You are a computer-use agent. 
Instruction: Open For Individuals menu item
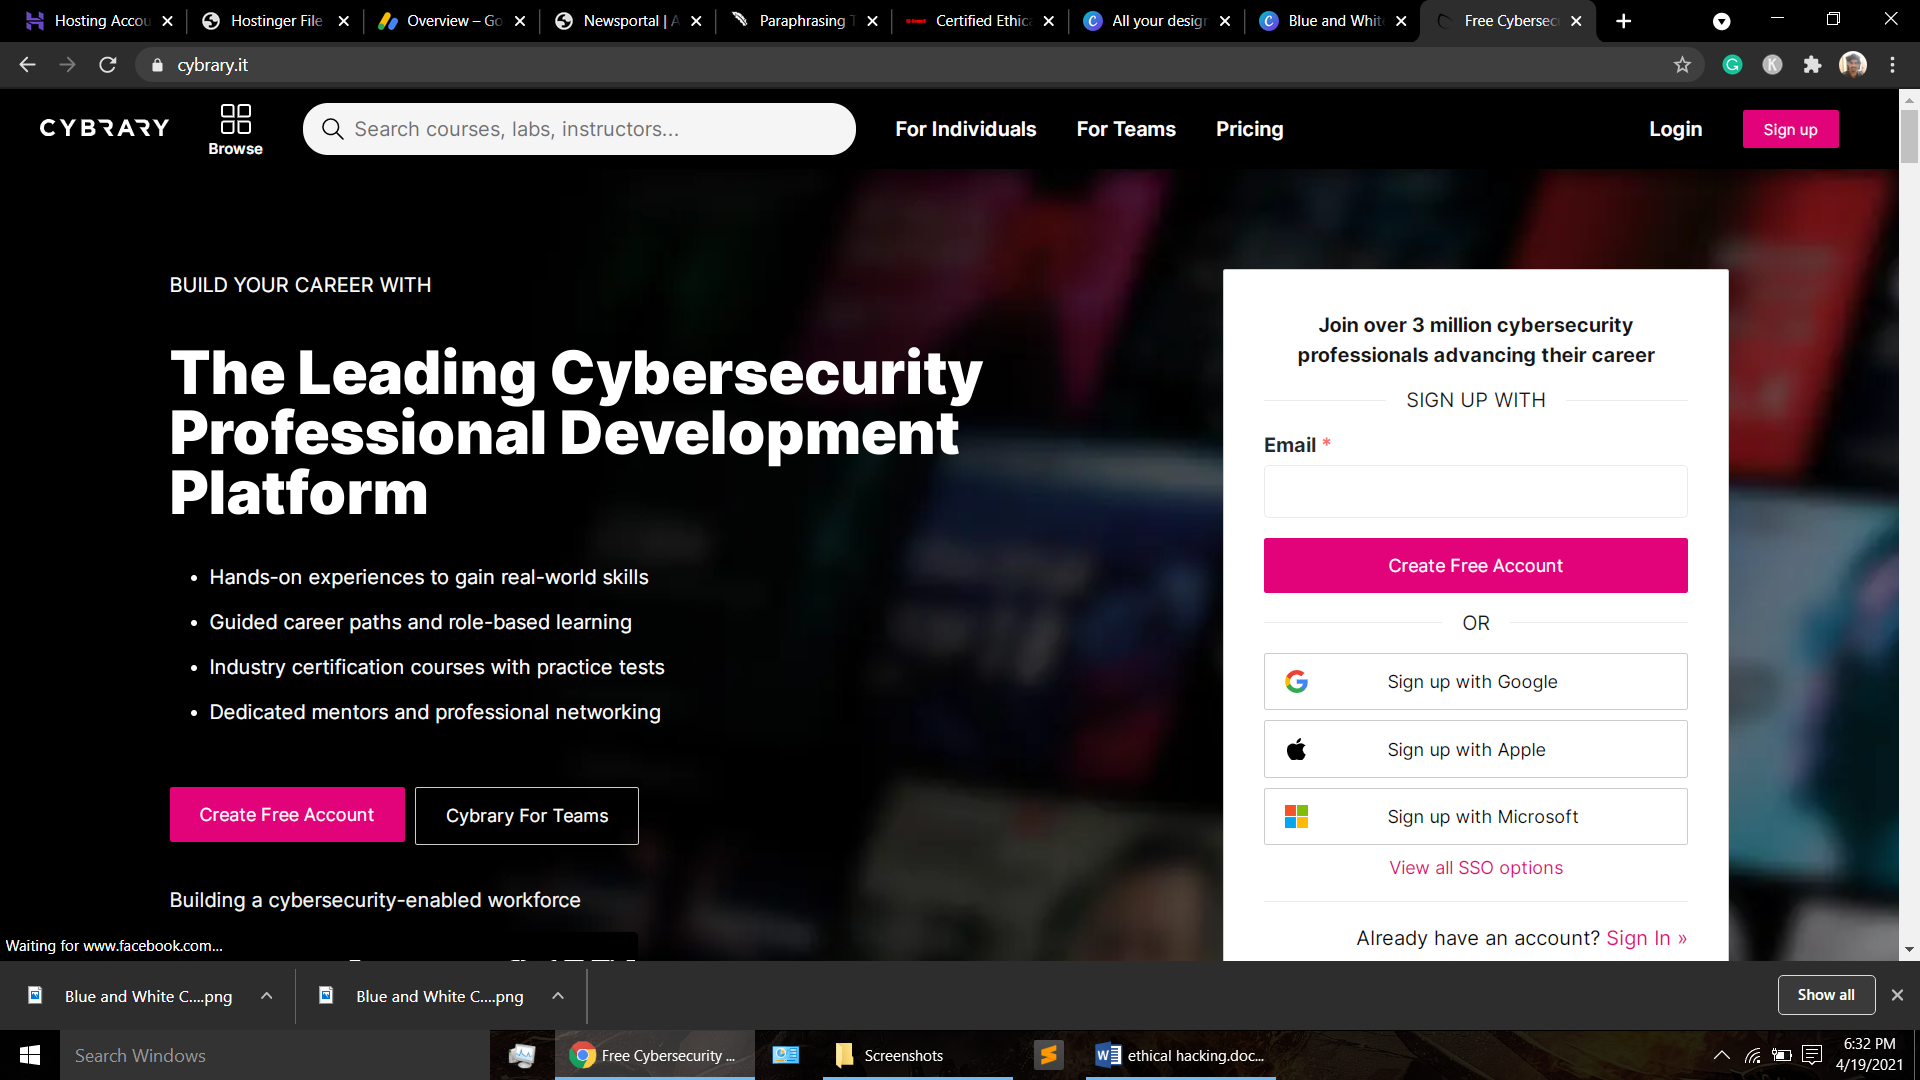coord(965,129)
